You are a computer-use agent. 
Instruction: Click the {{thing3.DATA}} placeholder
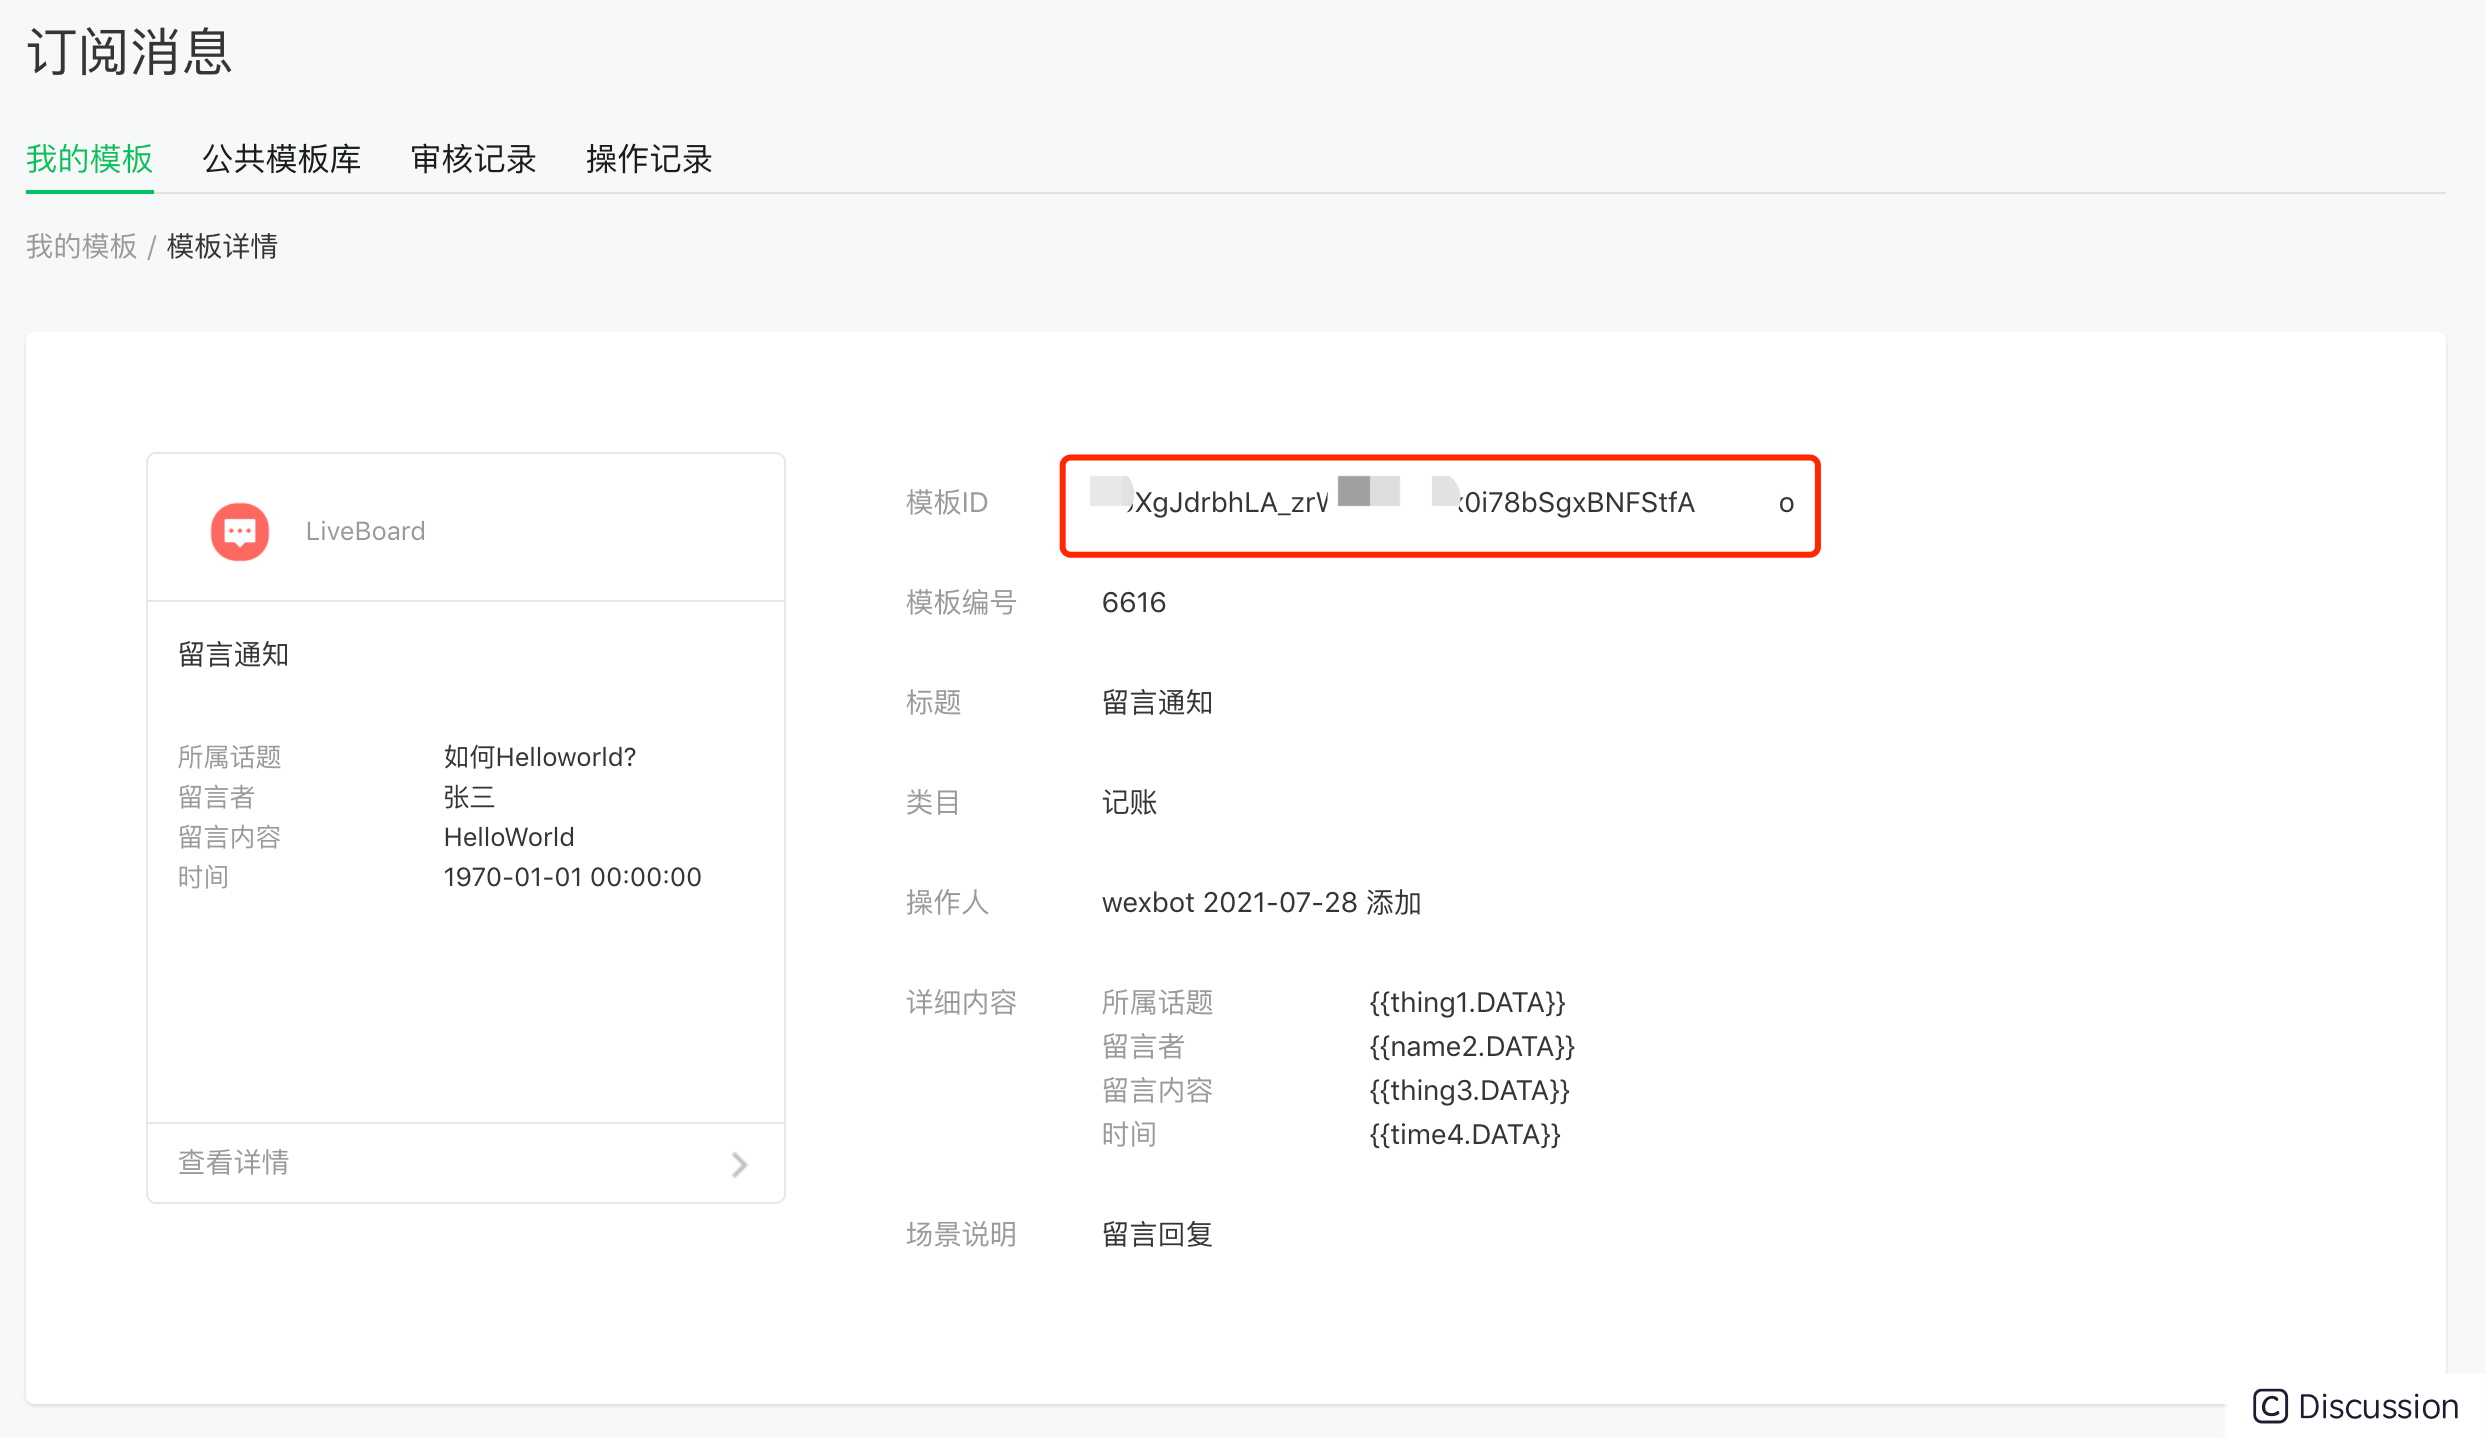1469,1090
